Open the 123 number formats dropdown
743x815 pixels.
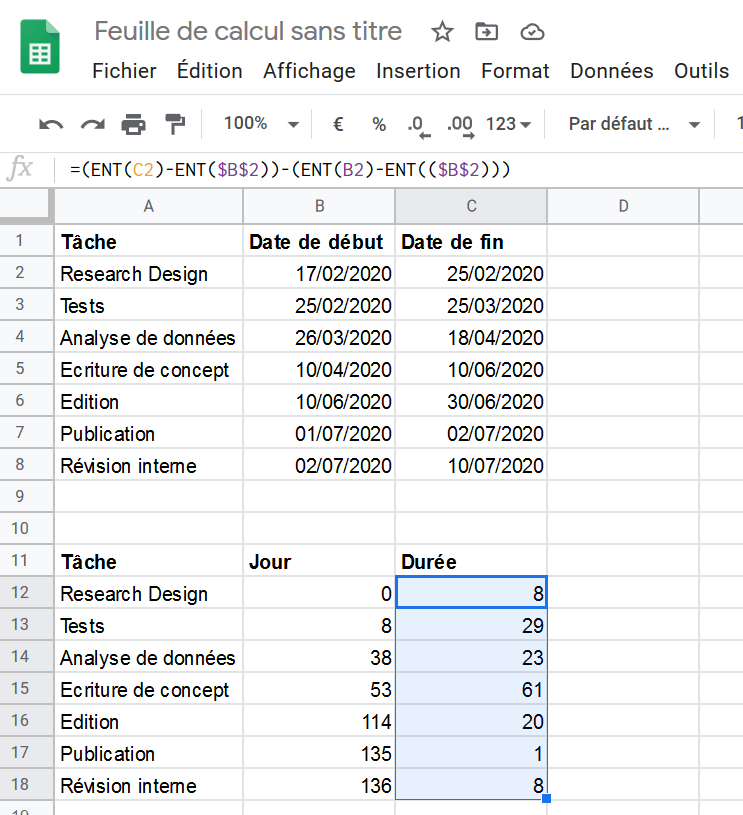(508, 124)
